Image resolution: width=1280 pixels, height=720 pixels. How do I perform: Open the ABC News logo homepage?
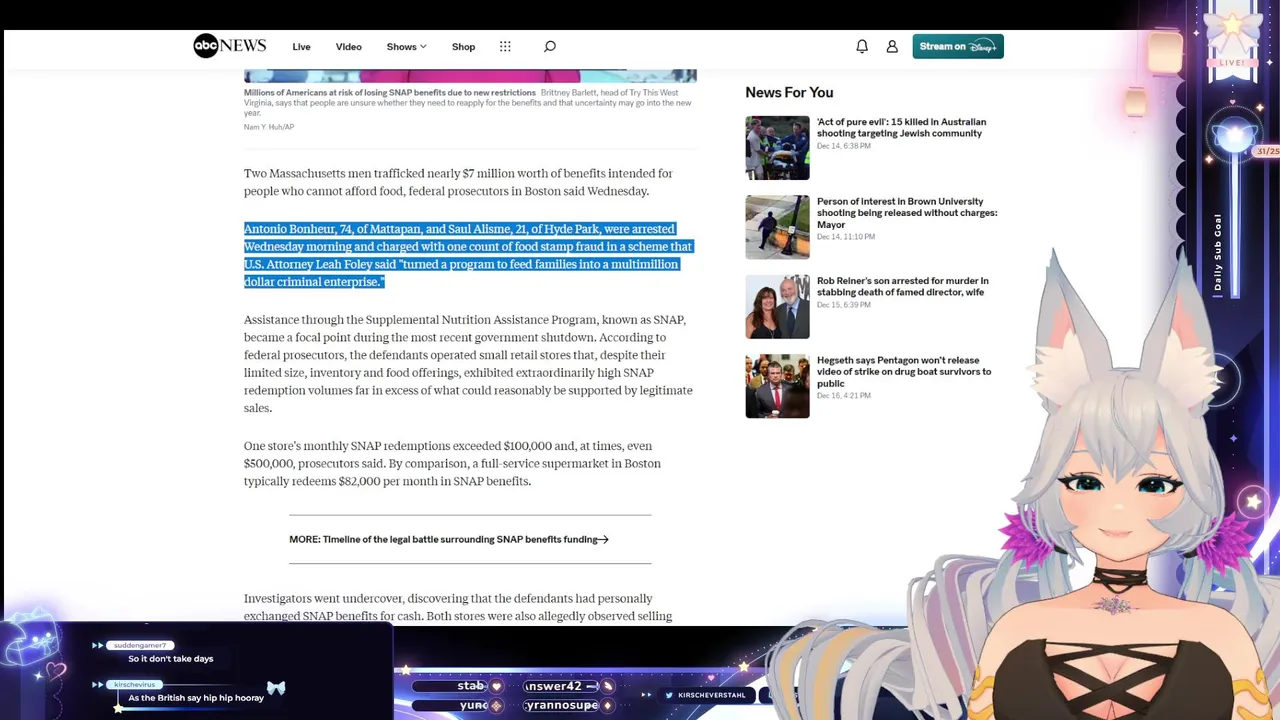(230, 46)
